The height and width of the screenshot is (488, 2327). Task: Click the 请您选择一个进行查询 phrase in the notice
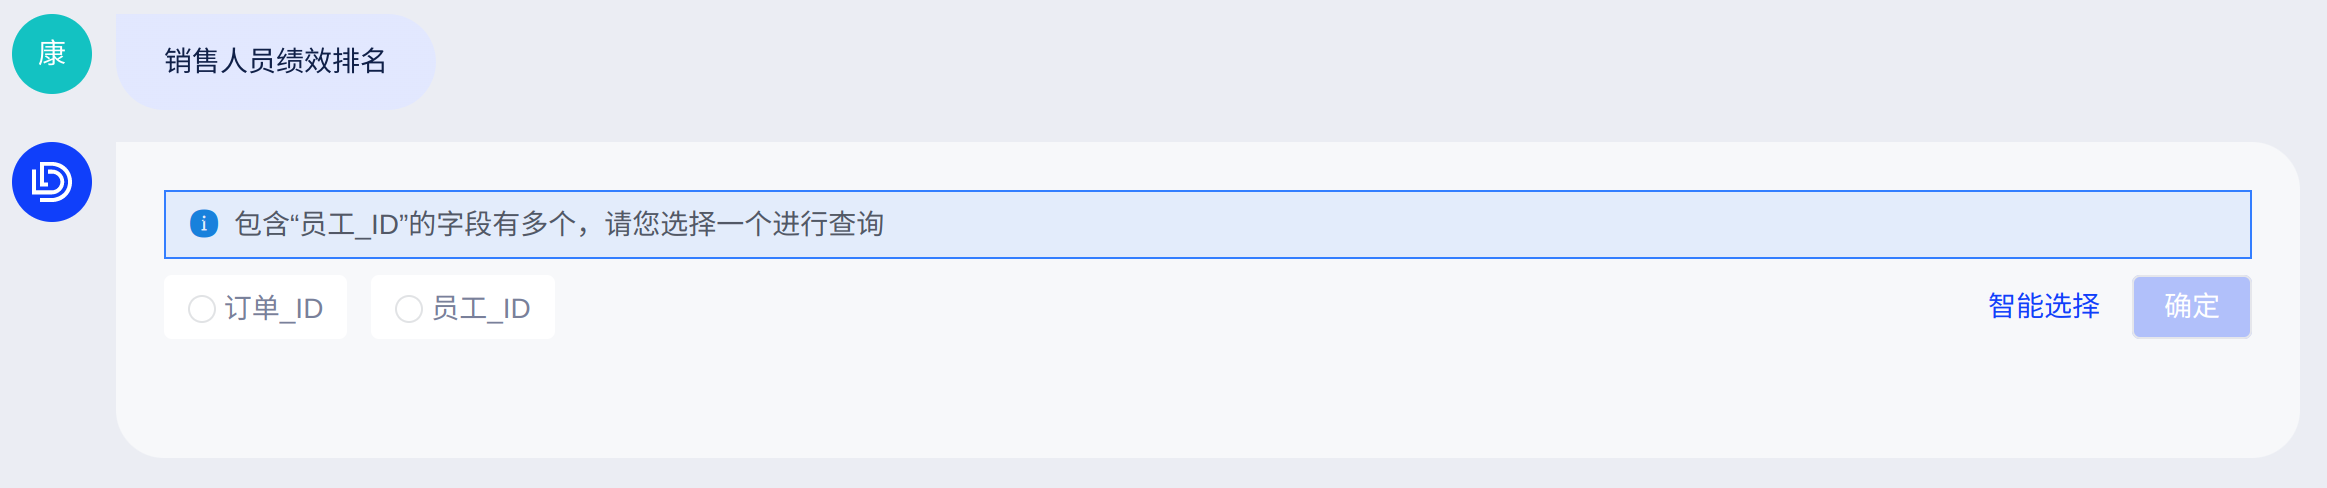(744, 224)
